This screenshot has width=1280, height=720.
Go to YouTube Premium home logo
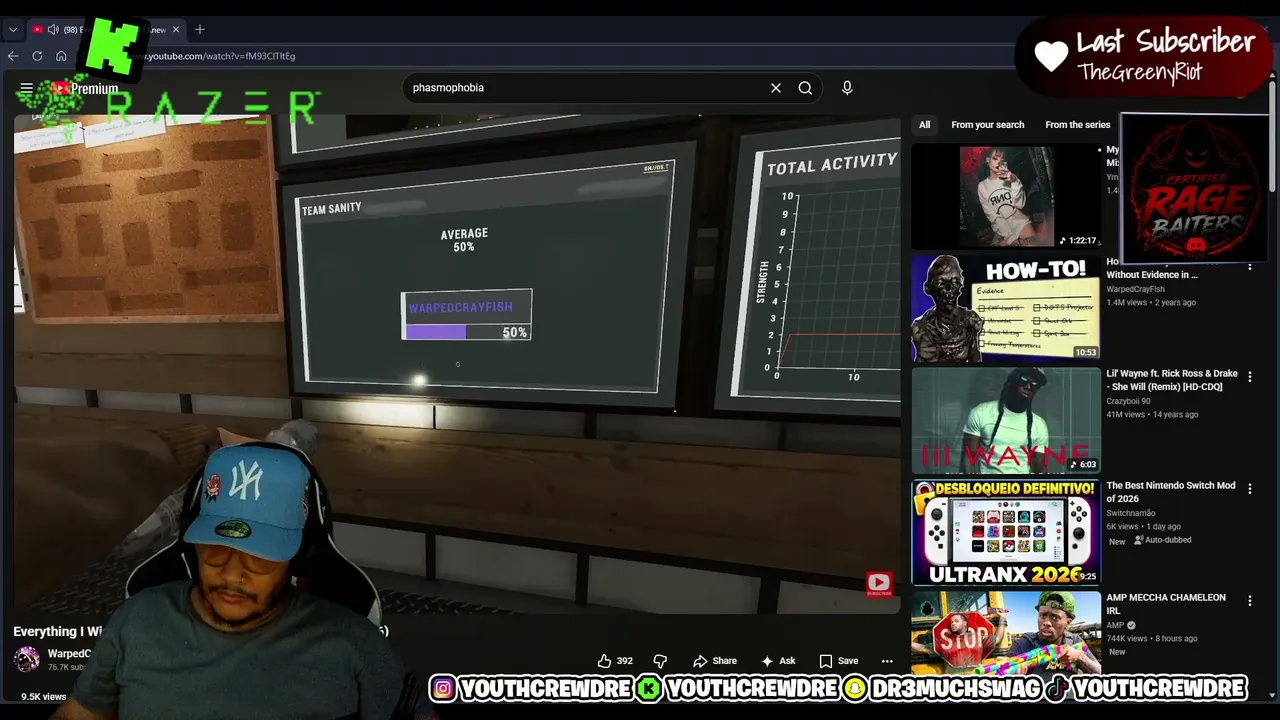[x=85, y=89]
